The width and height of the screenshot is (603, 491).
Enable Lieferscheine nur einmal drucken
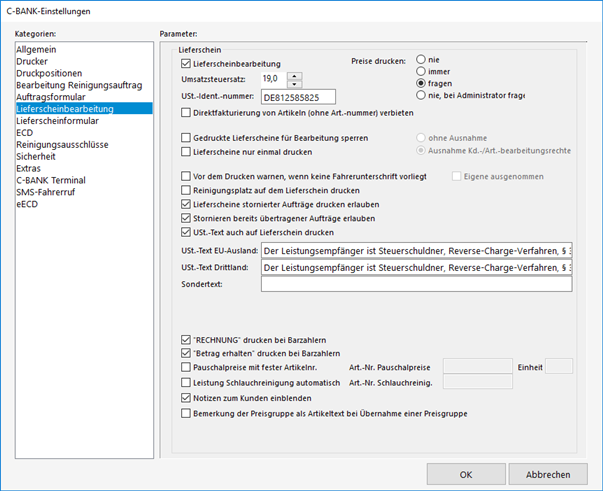pyautogui.click(x=186, y=152)
